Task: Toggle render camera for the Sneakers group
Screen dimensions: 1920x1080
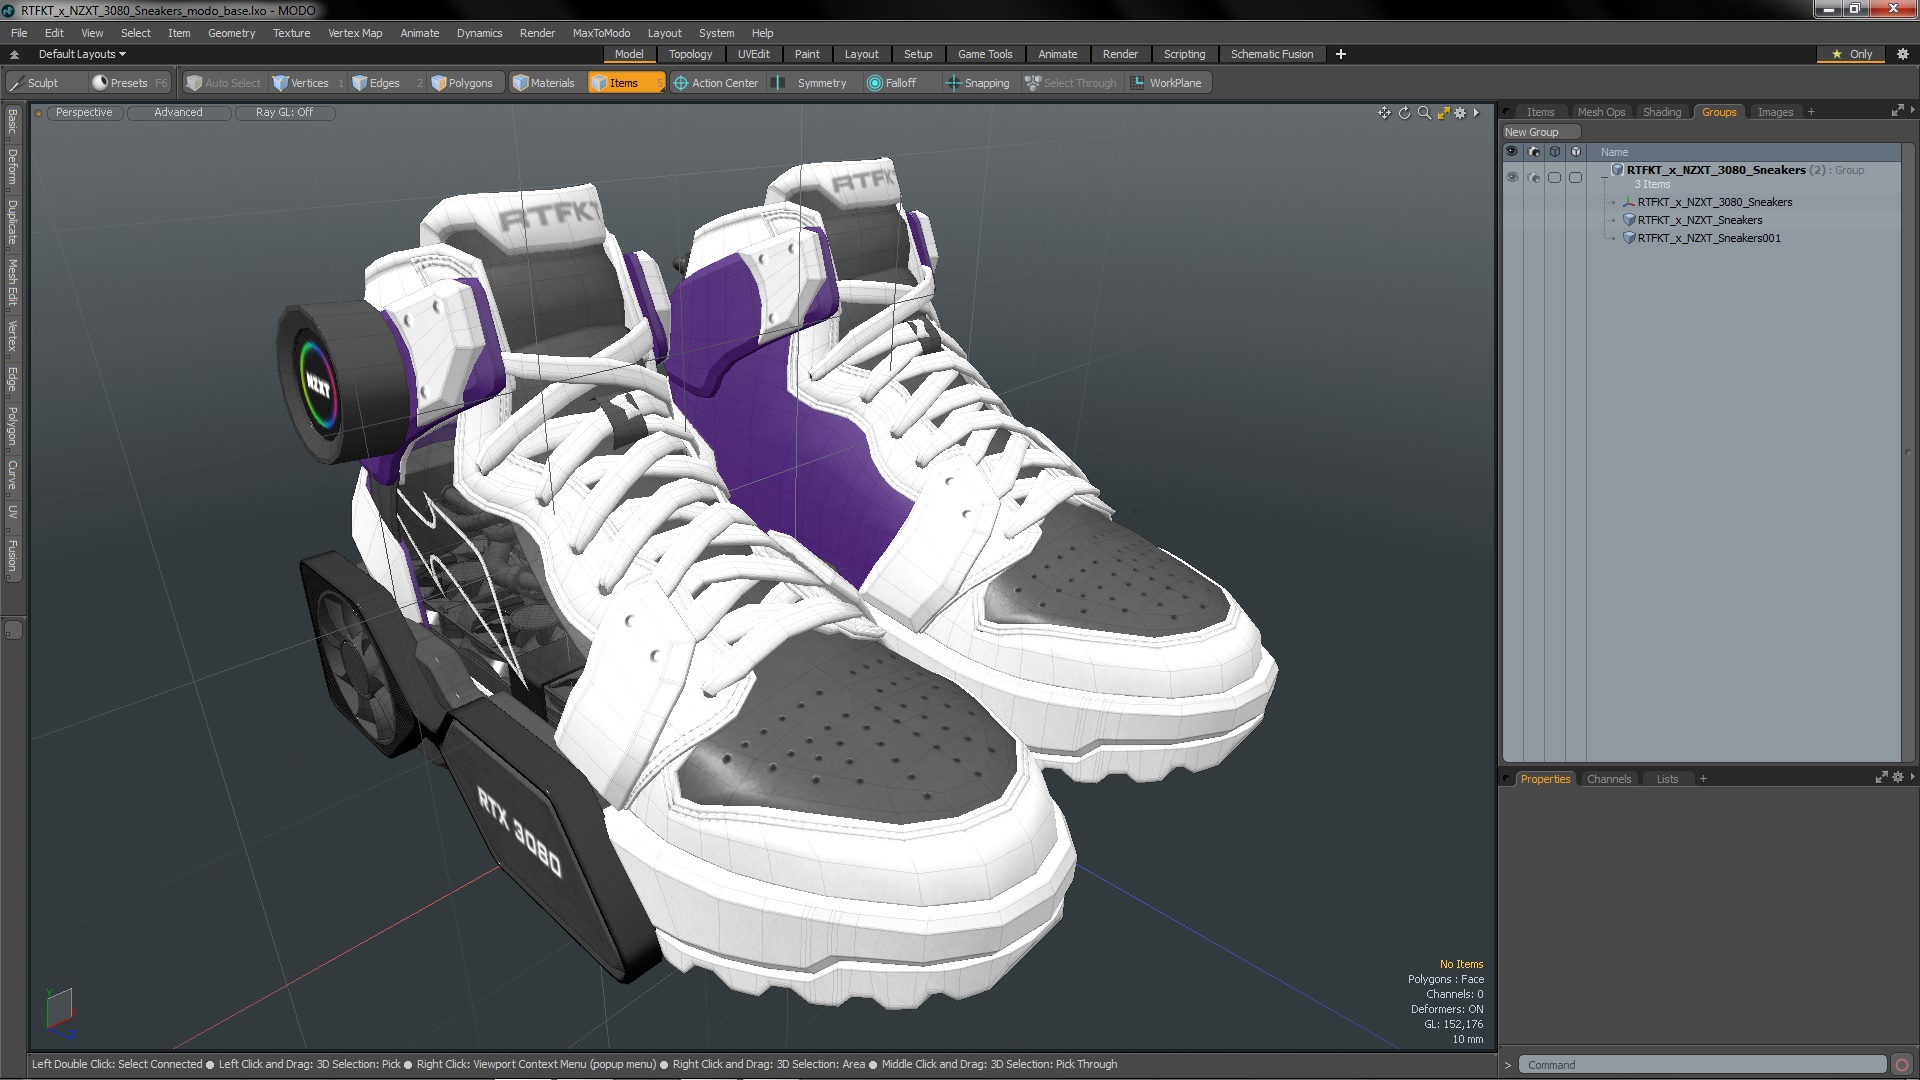Action: 1534,177
